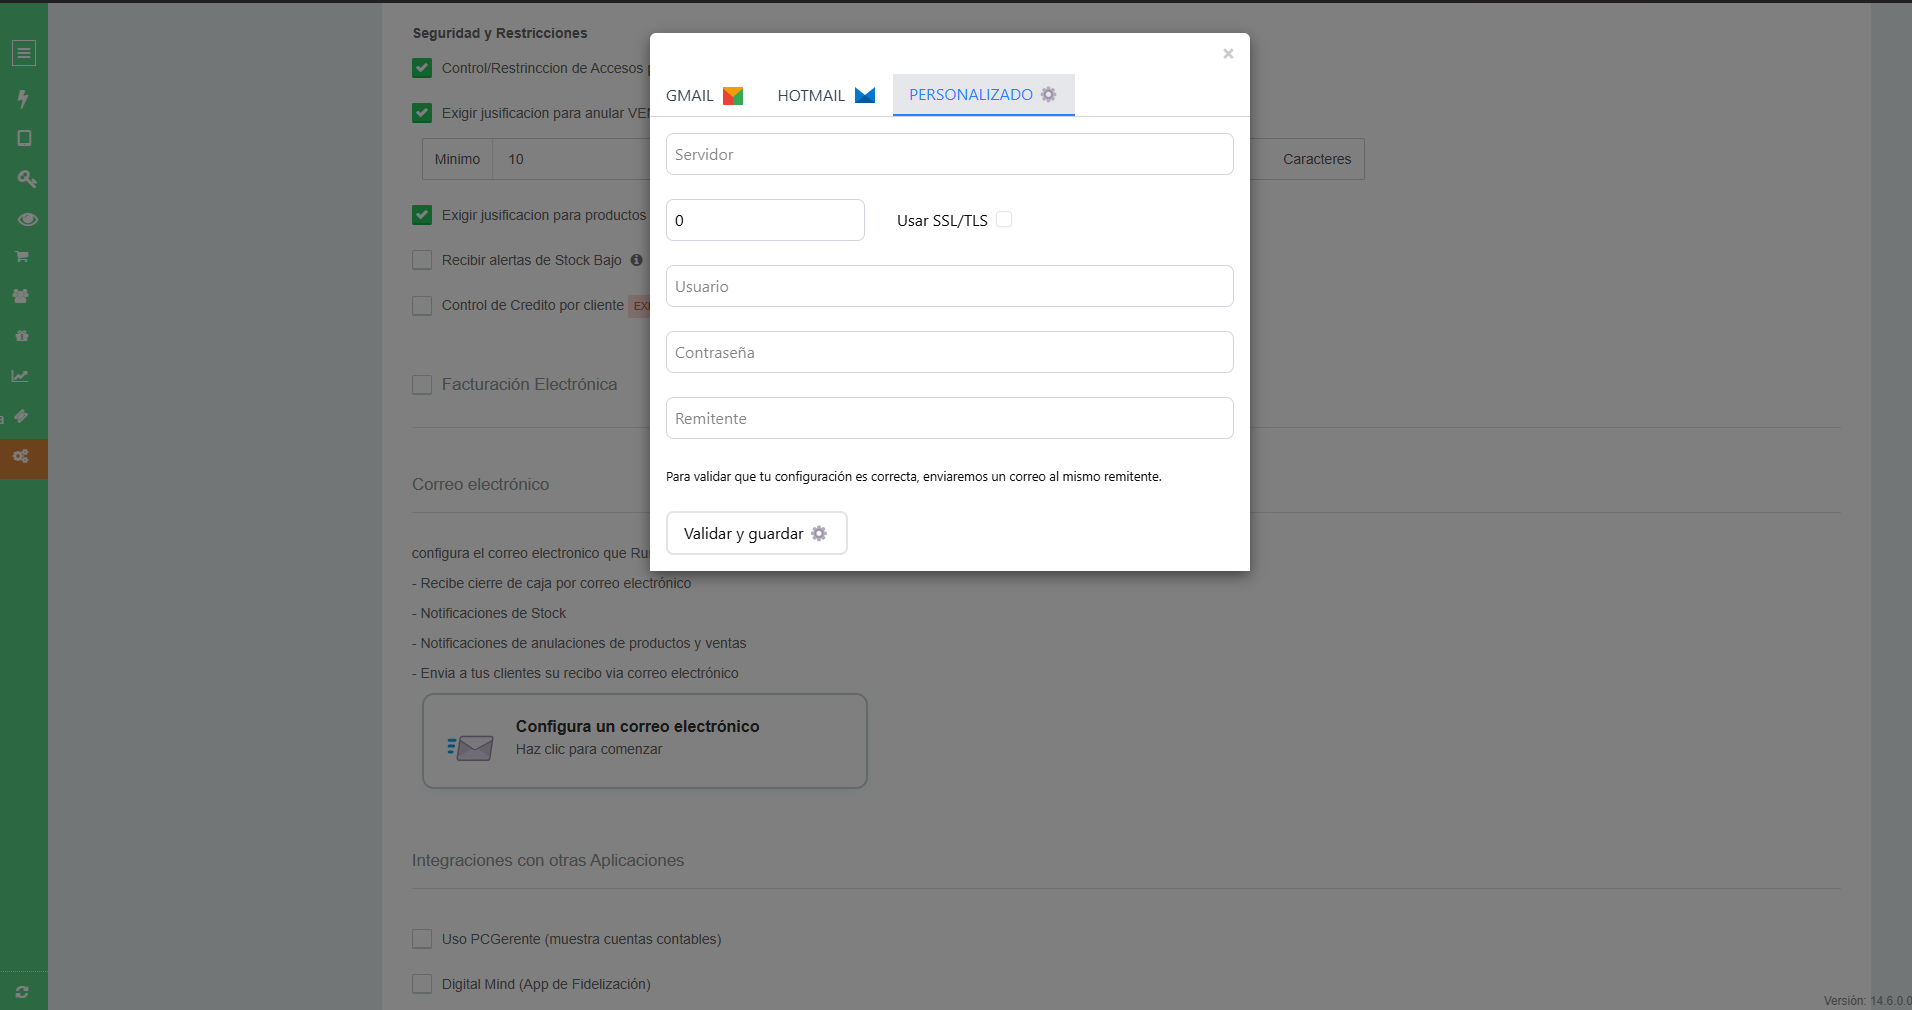The image size is (1912, 1010).
Task: Enable Control de Credito por cliente
Action: pyautogui.click(x=422, y=305)
